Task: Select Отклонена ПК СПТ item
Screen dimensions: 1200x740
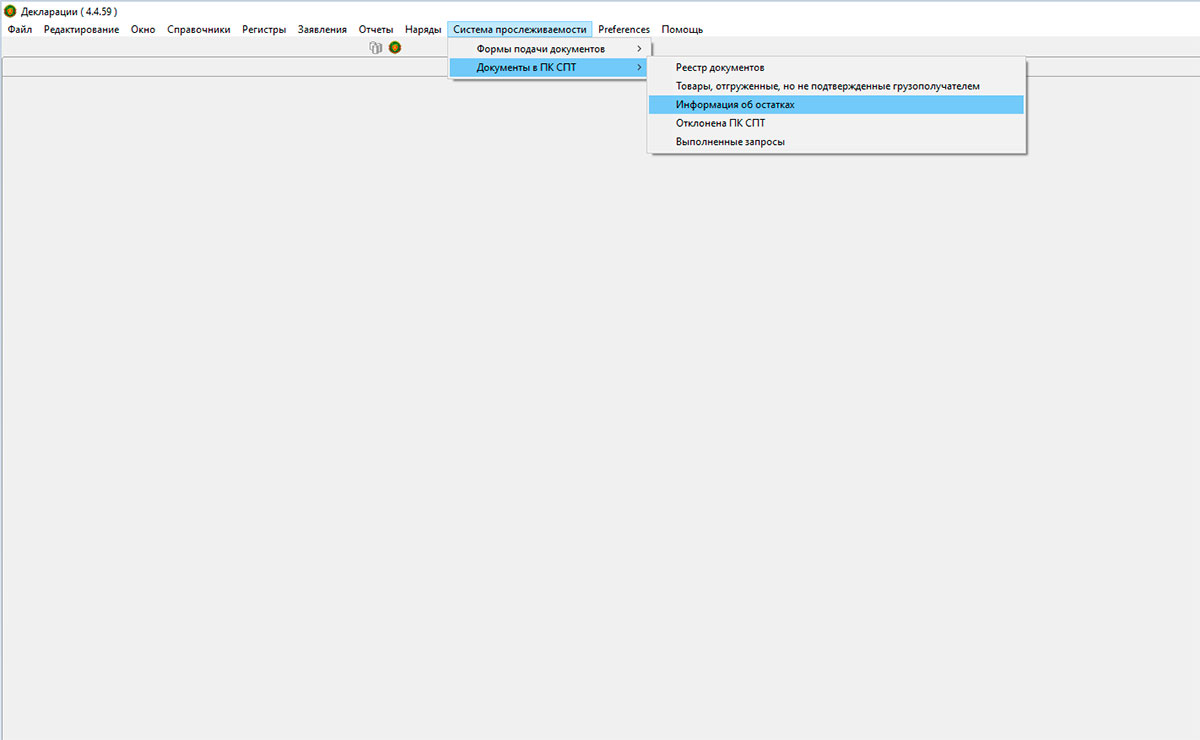Action: (x=836, y=123)
